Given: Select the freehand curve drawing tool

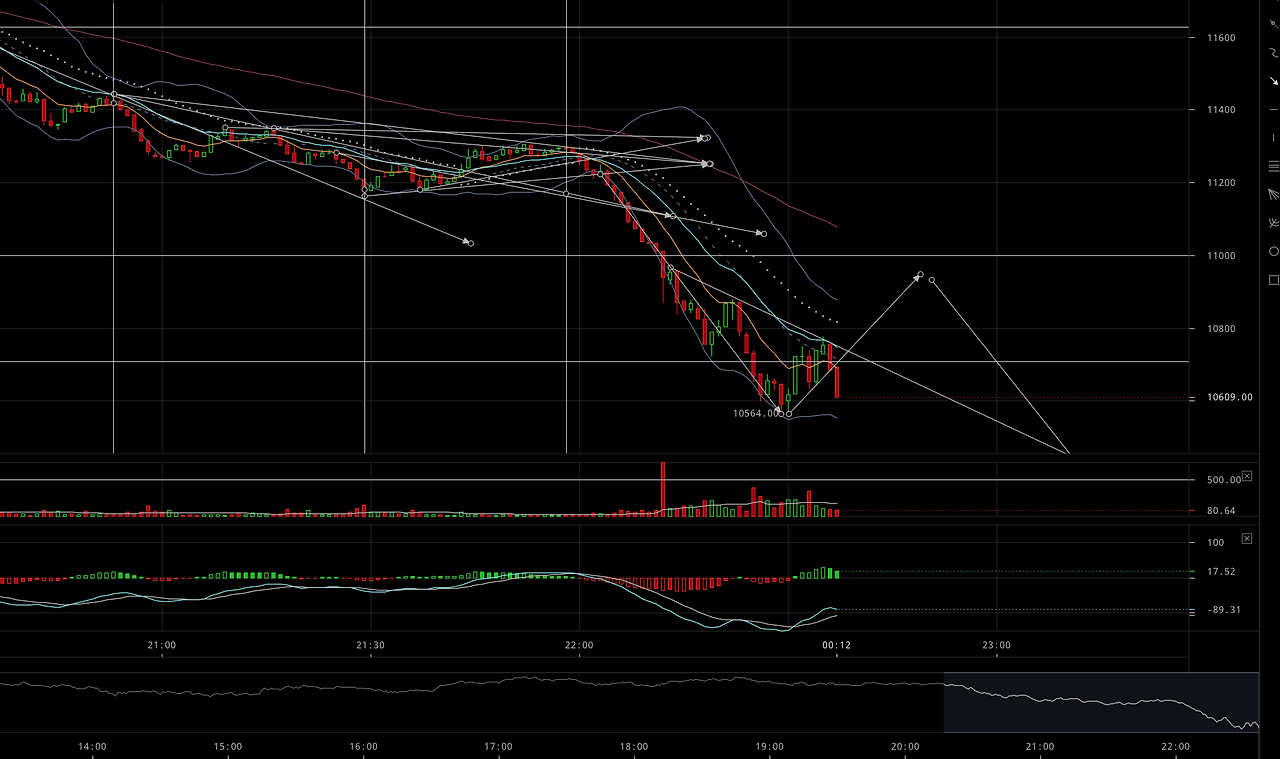Looking at the screenshot, I should point(1274,52).
